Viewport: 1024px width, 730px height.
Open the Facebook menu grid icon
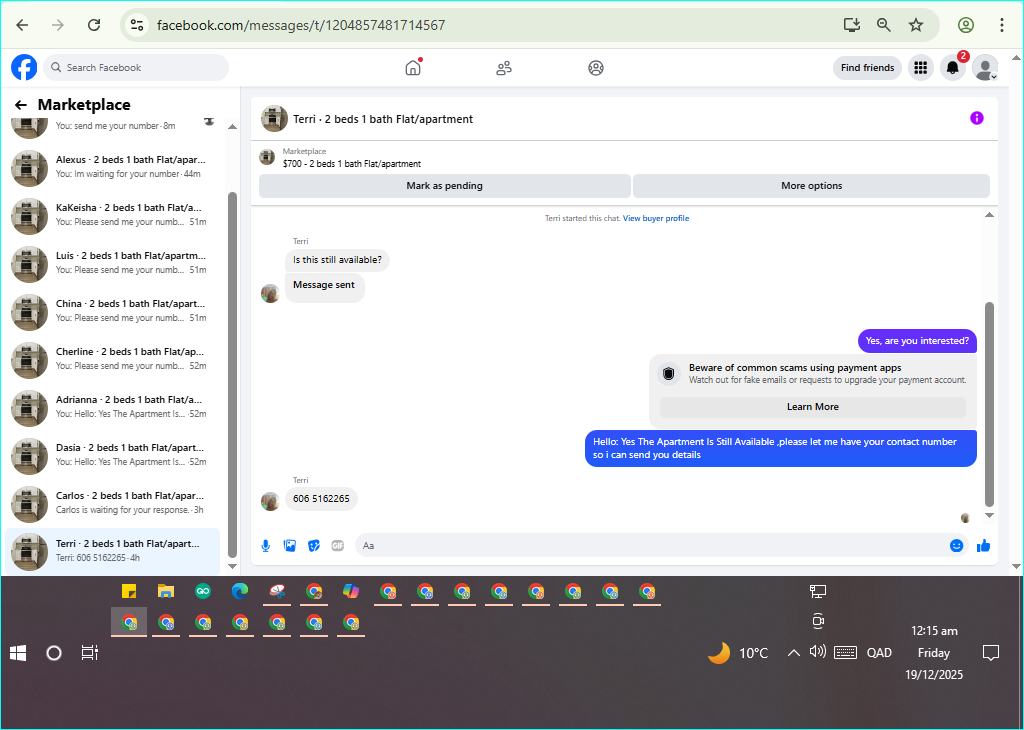click(x=921, y=67)
